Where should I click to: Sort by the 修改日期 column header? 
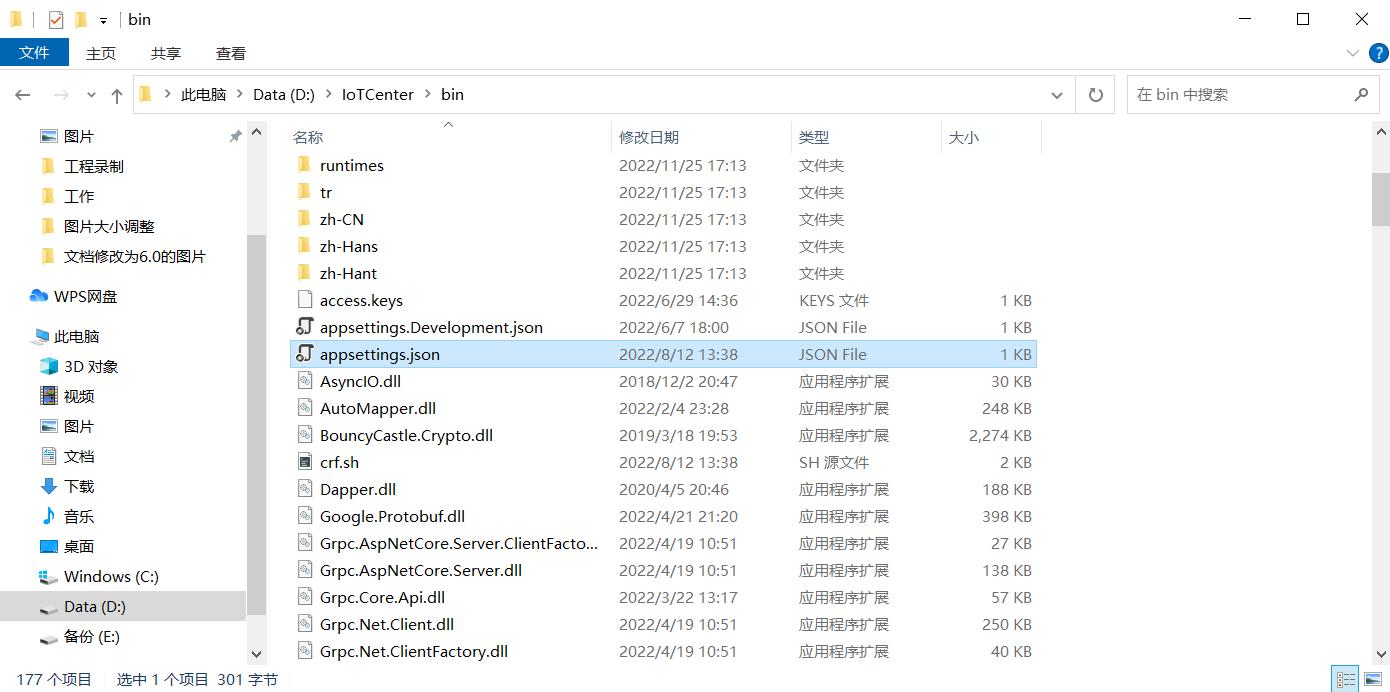pyautogui.click(x=649, y=137)
